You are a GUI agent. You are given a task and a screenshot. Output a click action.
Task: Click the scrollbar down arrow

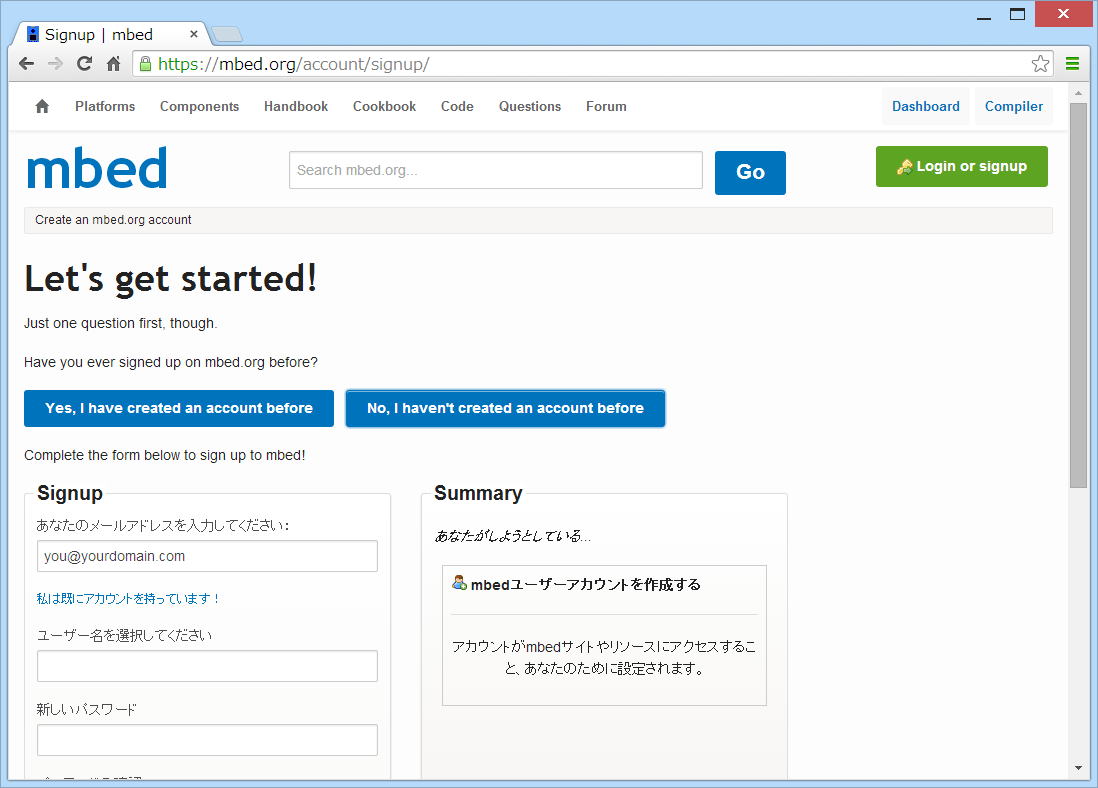[1078, 768]
